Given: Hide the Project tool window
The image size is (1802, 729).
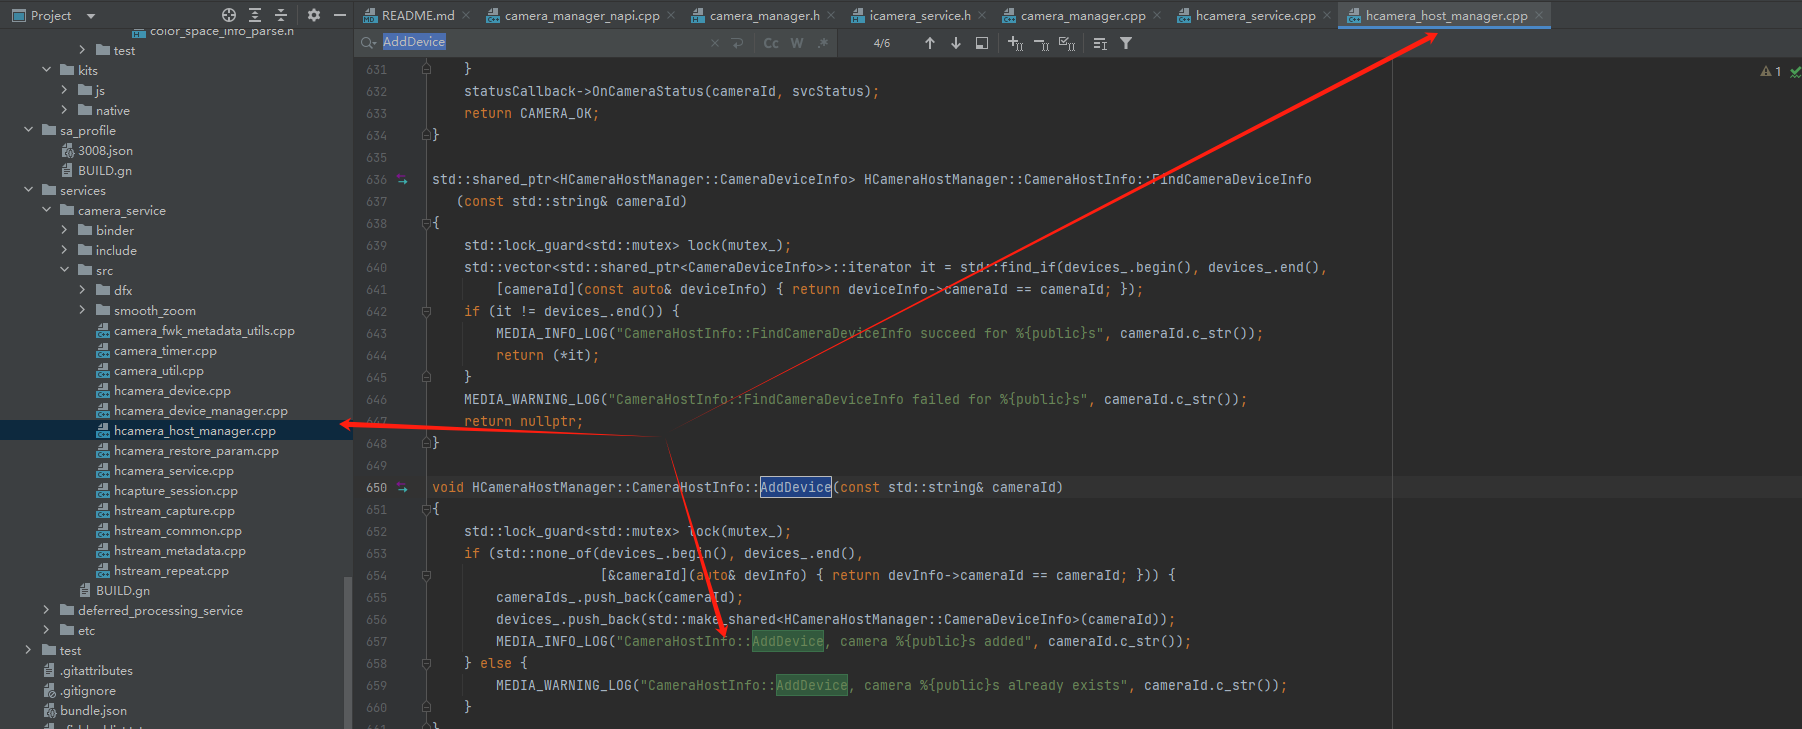Looking at the screenshot, I should tap(340, 15).
